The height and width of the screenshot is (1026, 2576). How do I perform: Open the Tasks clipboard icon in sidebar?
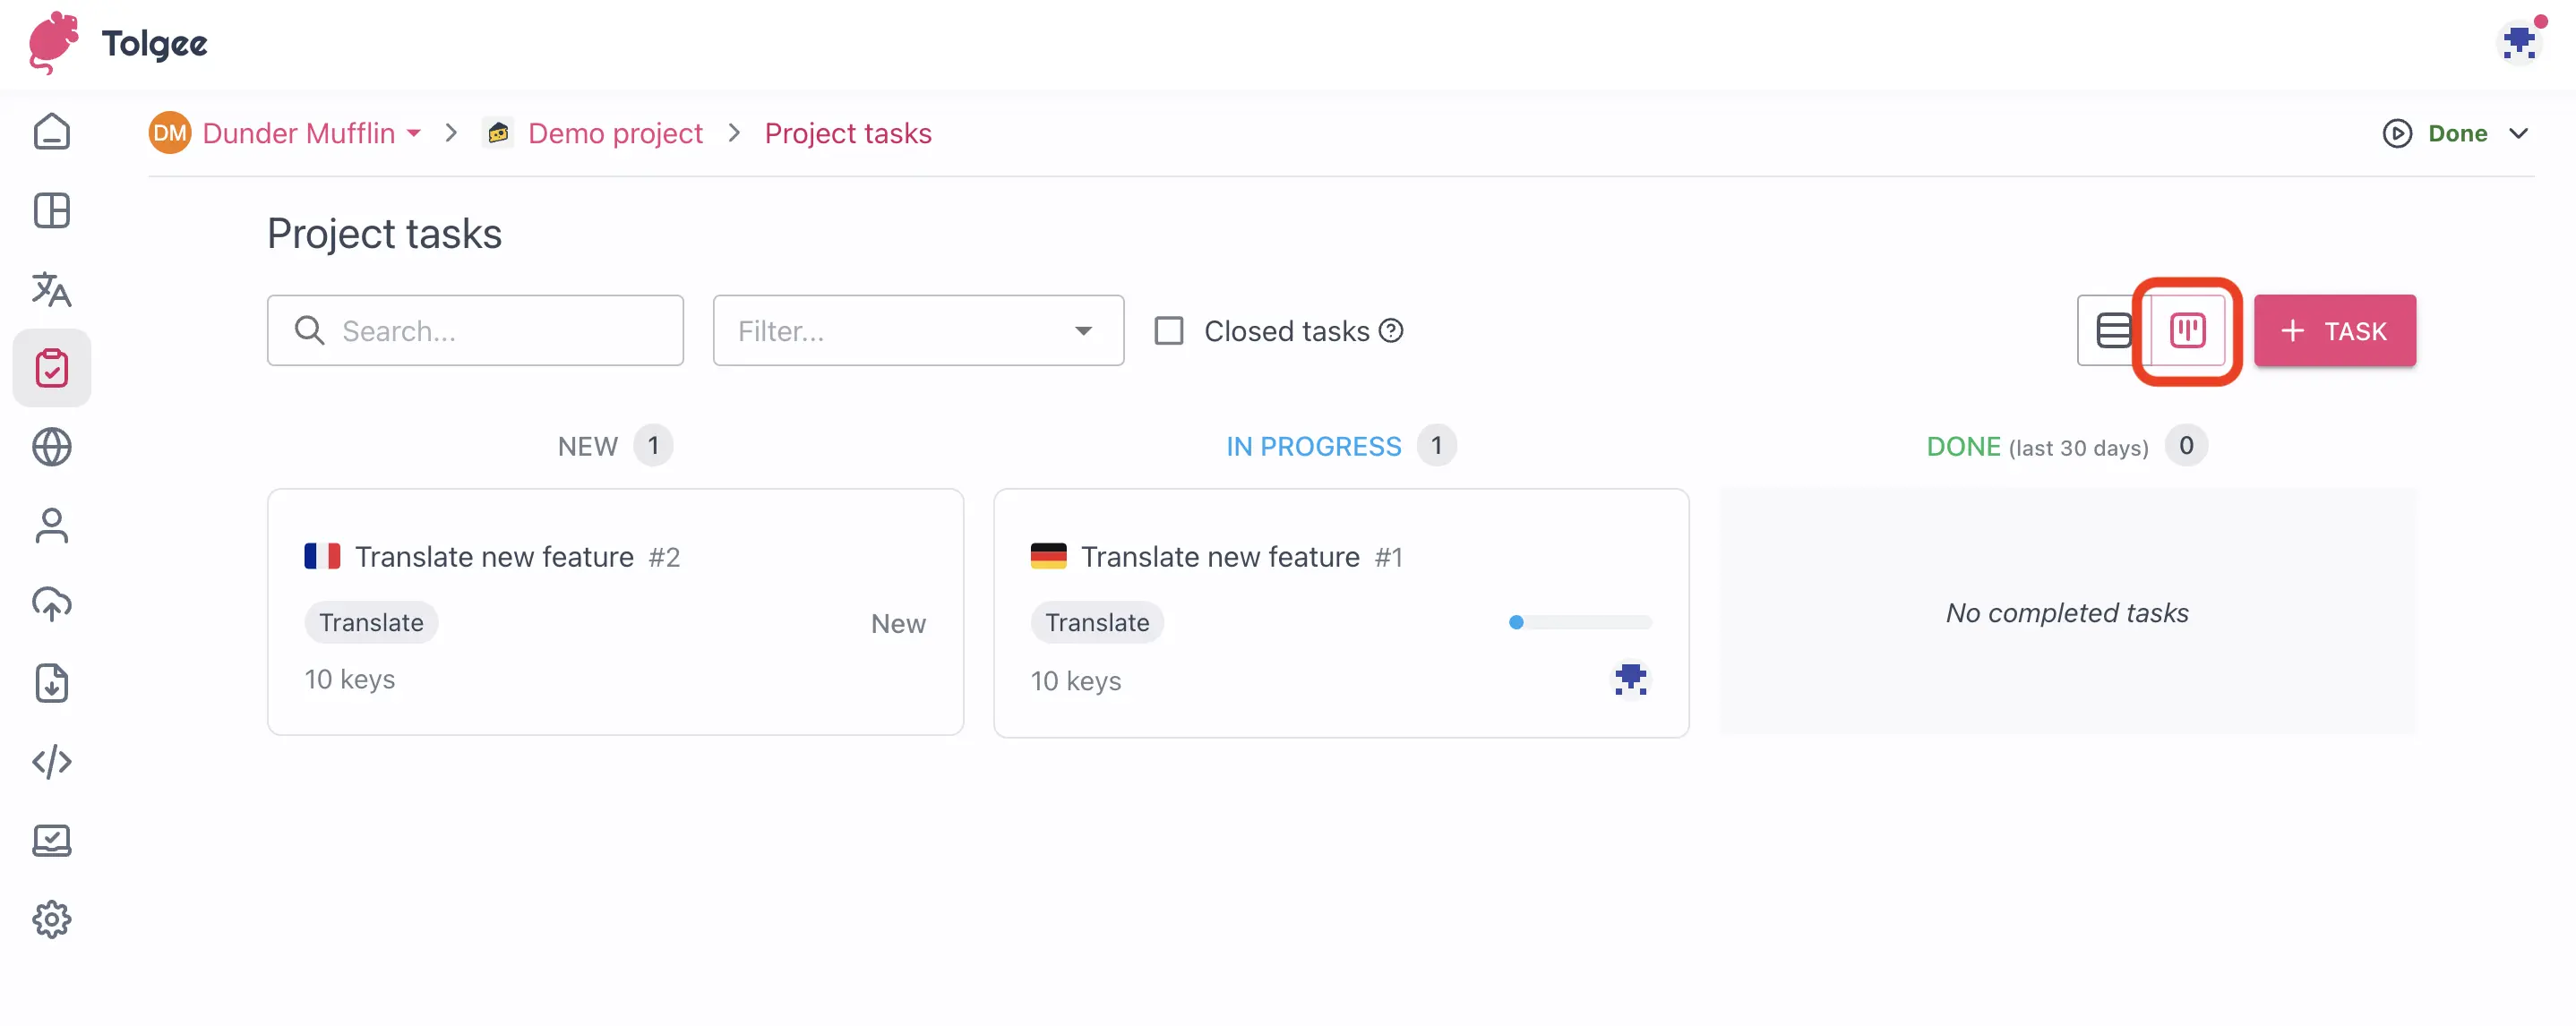click(51, 367)
